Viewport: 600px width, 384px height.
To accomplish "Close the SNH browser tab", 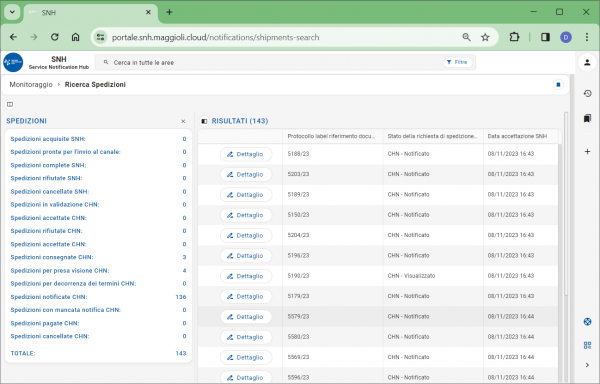I will pos(148,12).
